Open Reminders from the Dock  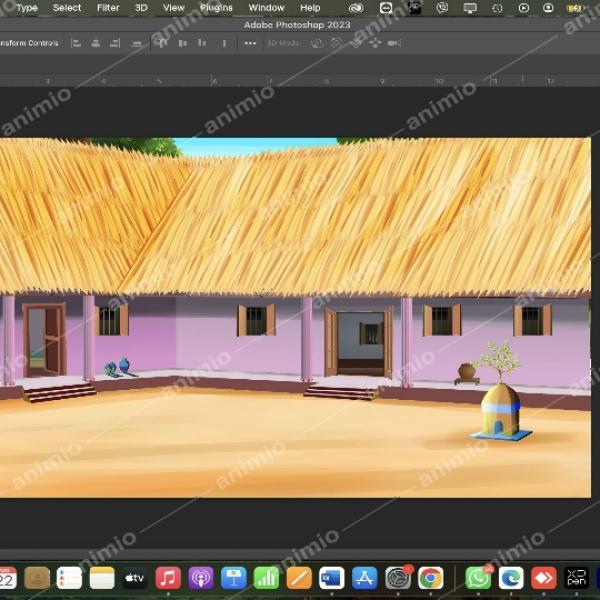(69, 578)
